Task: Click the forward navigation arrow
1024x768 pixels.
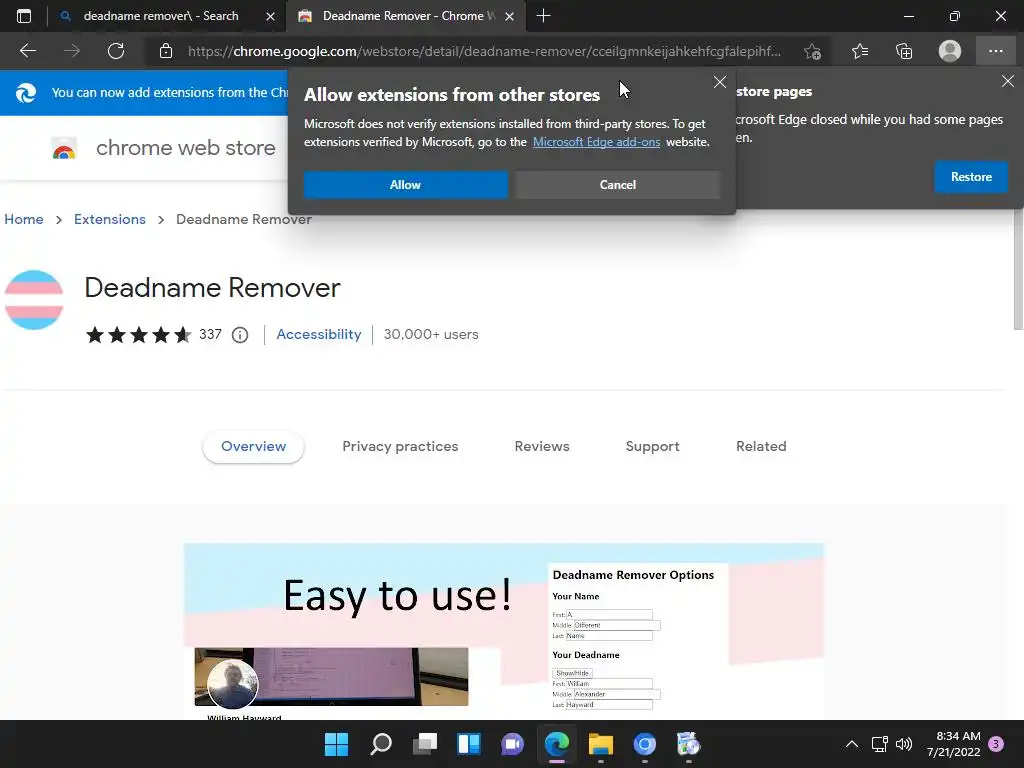Action: click(72, 51)
